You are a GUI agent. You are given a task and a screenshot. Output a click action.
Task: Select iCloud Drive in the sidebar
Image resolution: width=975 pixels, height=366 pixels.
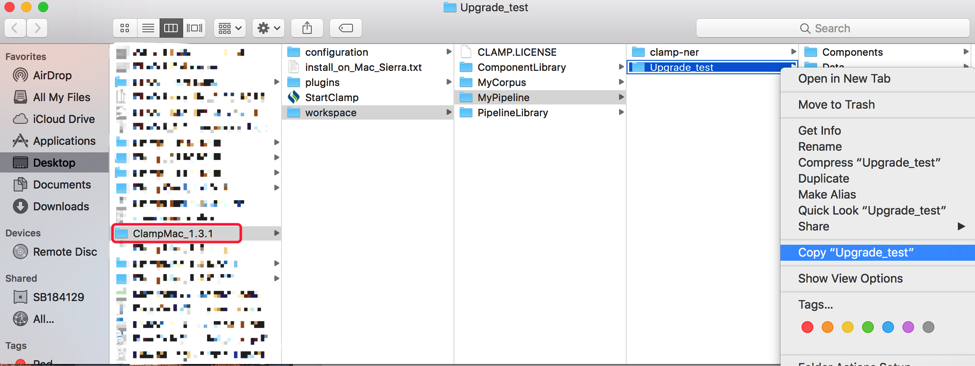(55, 119)
